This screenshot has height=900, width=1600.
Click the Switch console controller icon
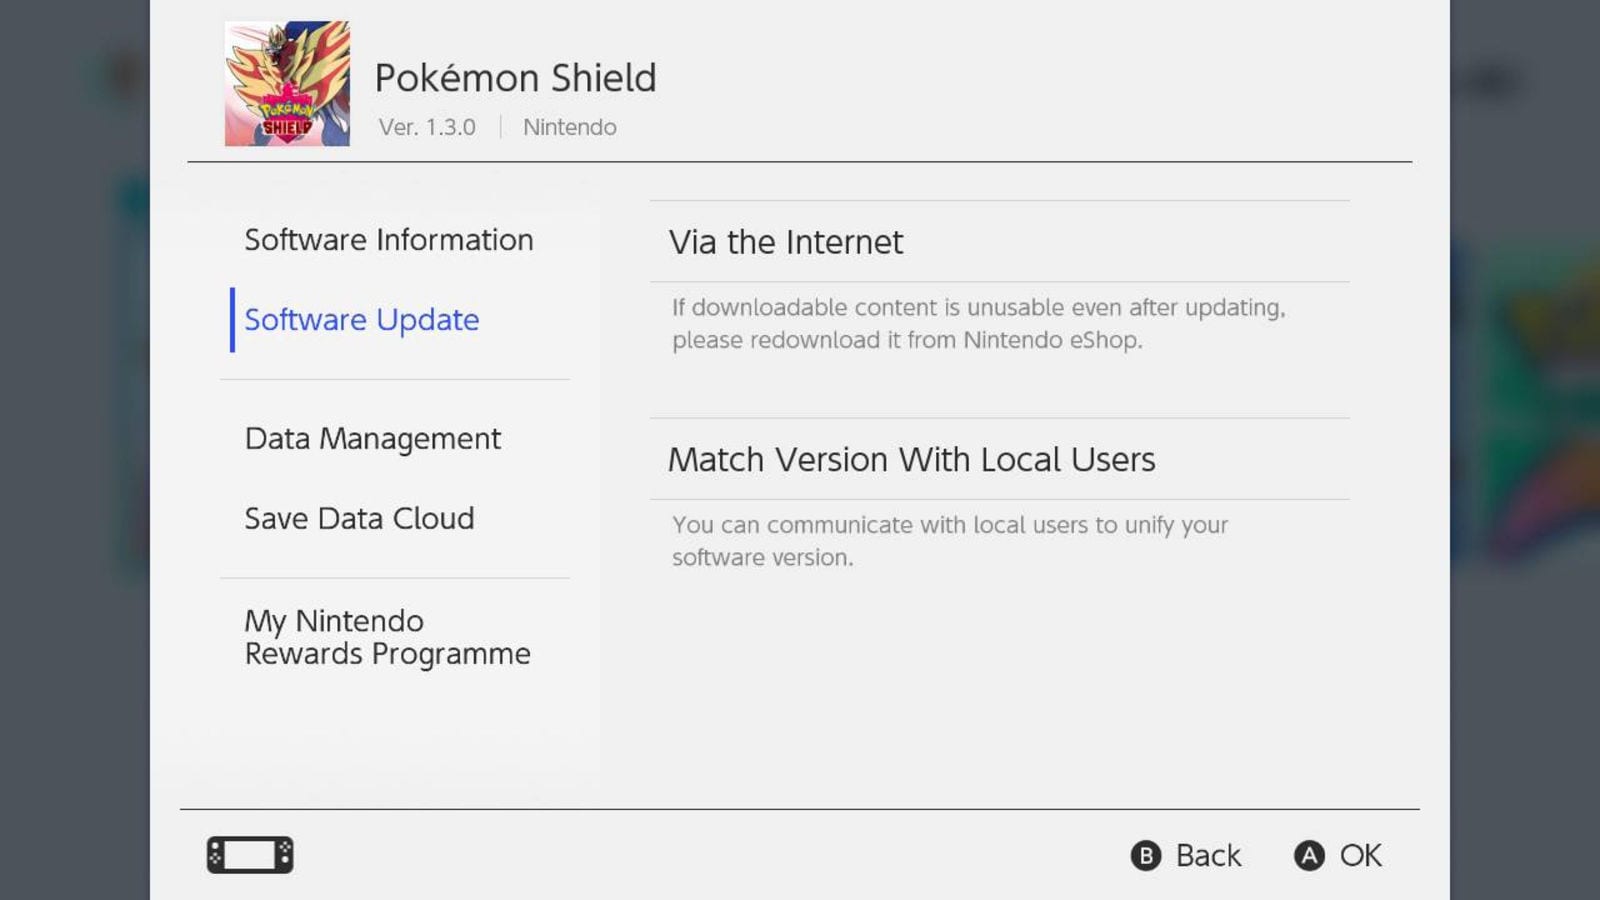click(x=250, y=855)
